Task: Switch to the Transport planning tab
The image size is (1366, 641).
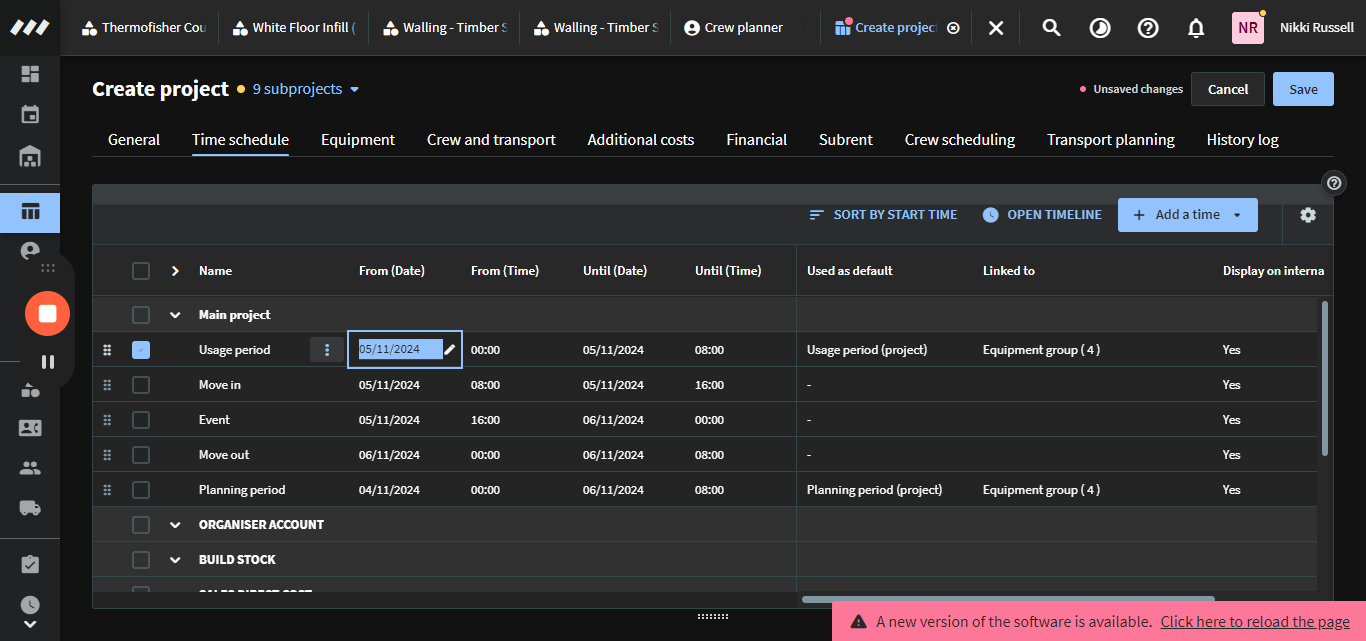Action: click(x=1111, y=140)
